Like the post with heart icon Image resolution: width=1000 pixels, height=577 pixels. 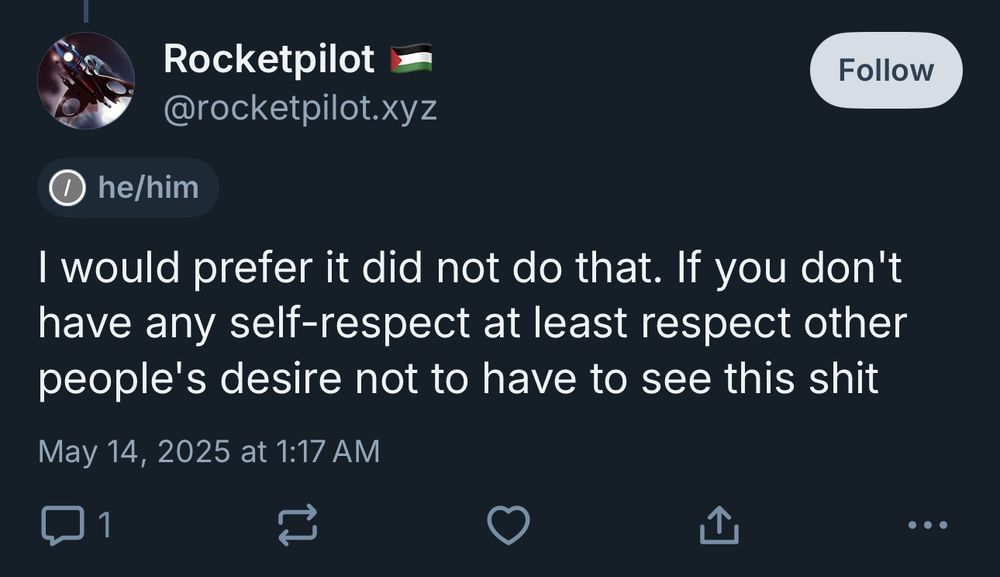coord(508,525)
